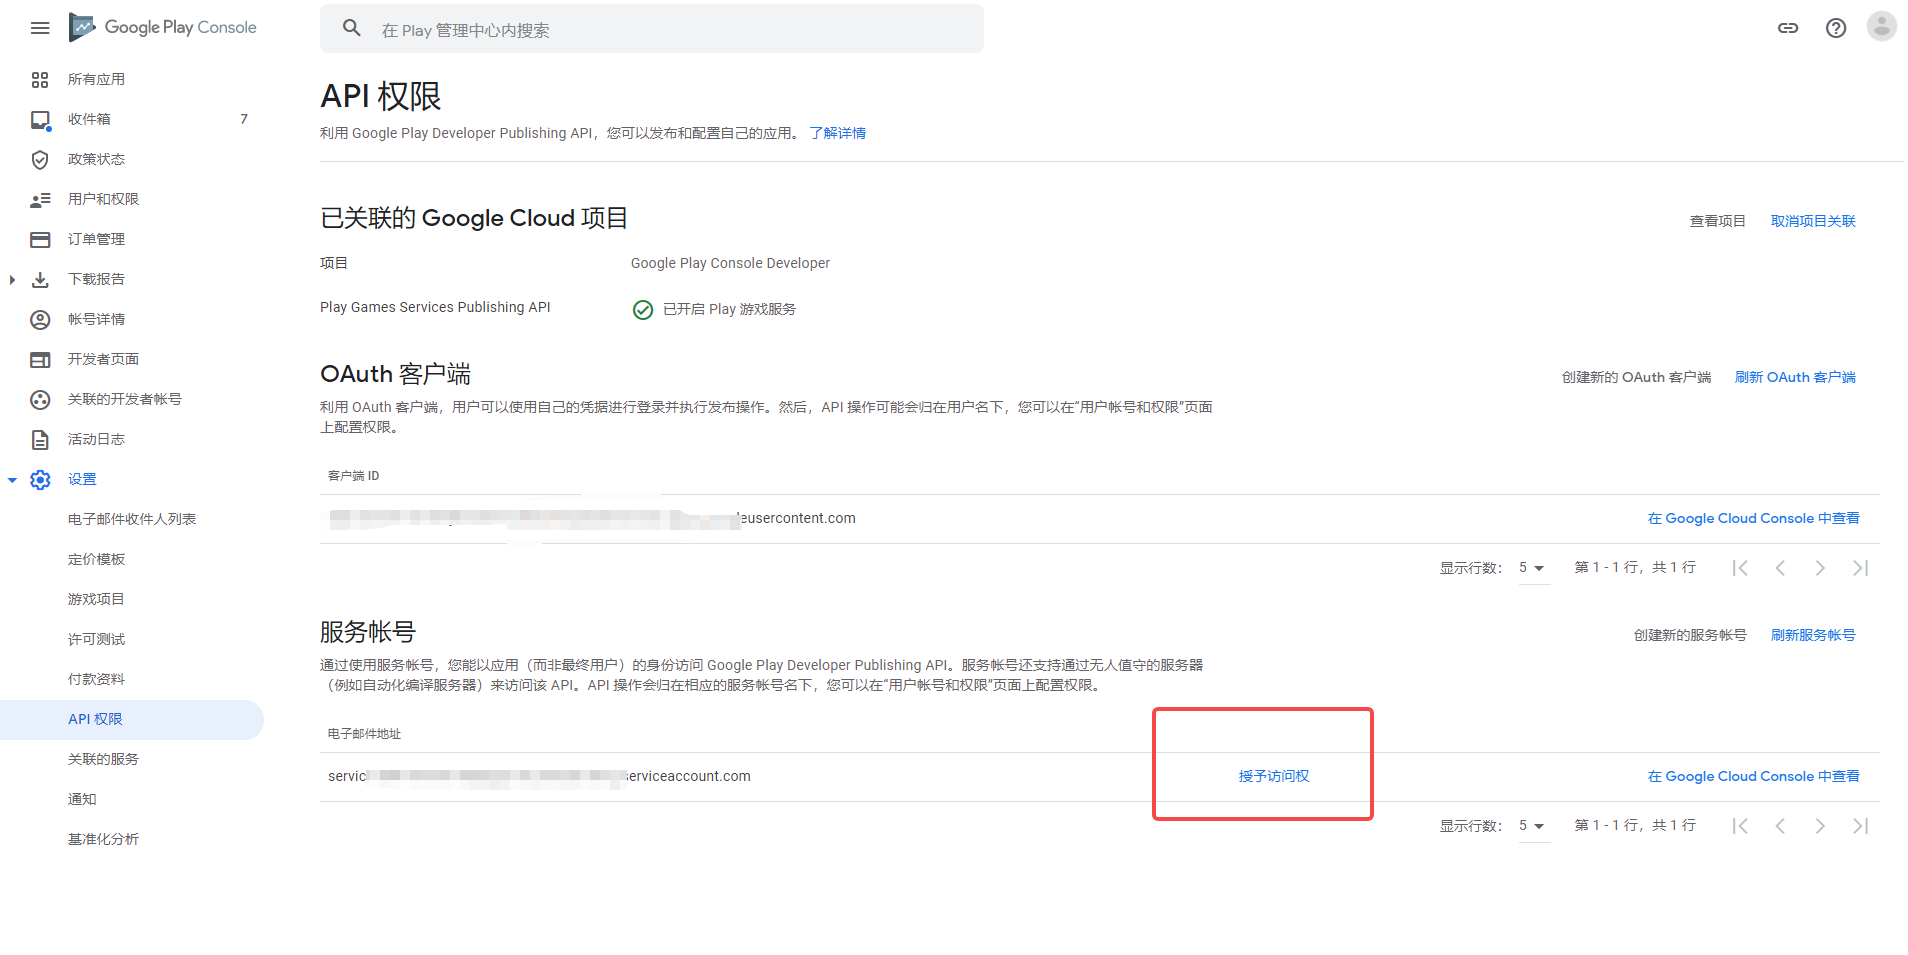Click the 开发者页面 page icon
Image resolution: width=1908 pixels, height=955 pixels.
pos(40,360)
